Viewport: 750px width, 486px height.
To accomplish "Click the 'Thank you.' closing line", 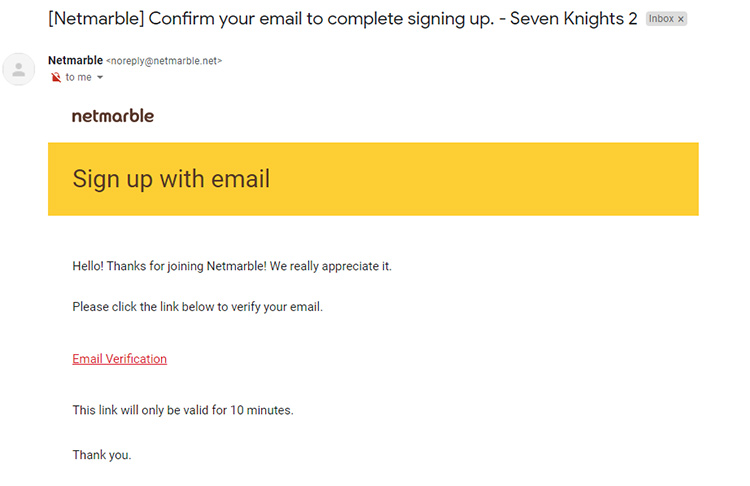I will coord(102,454).
